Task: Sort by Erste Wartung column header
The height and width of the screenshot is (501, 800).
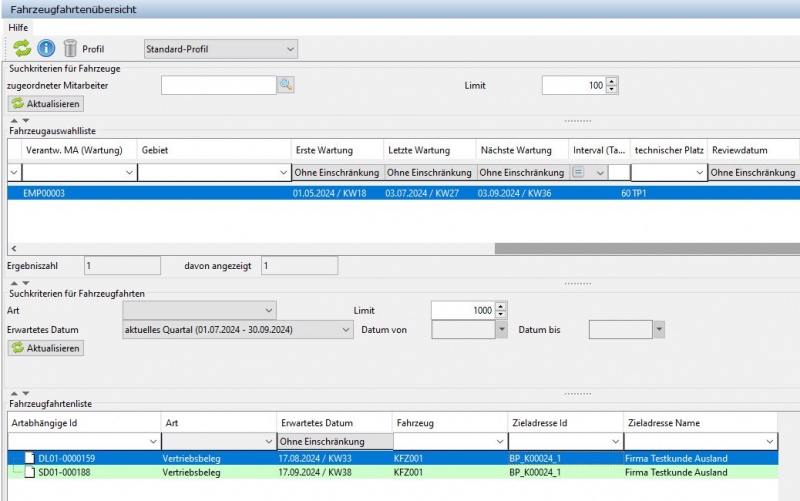Action: pyautogui.click(x=337, y=150)
